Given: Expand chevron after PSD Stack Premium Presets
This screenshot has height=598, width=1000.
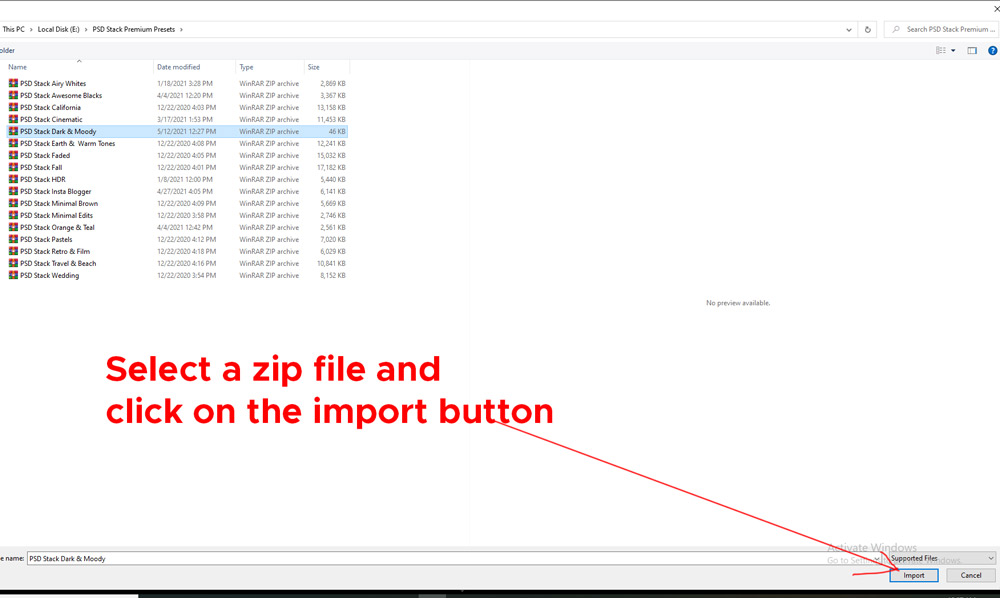Looking at the screenshot, I should pyautogui.click(x=181, y=29).
